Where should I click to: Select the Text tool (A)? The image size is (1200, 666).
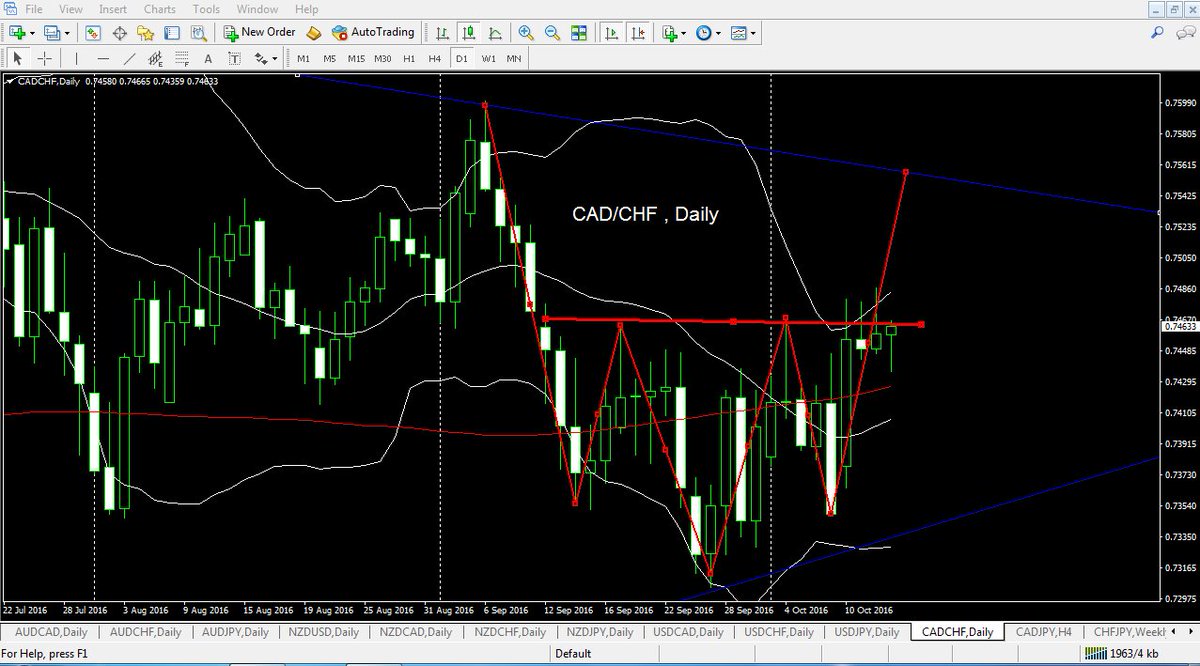click(x=208, y=59)
